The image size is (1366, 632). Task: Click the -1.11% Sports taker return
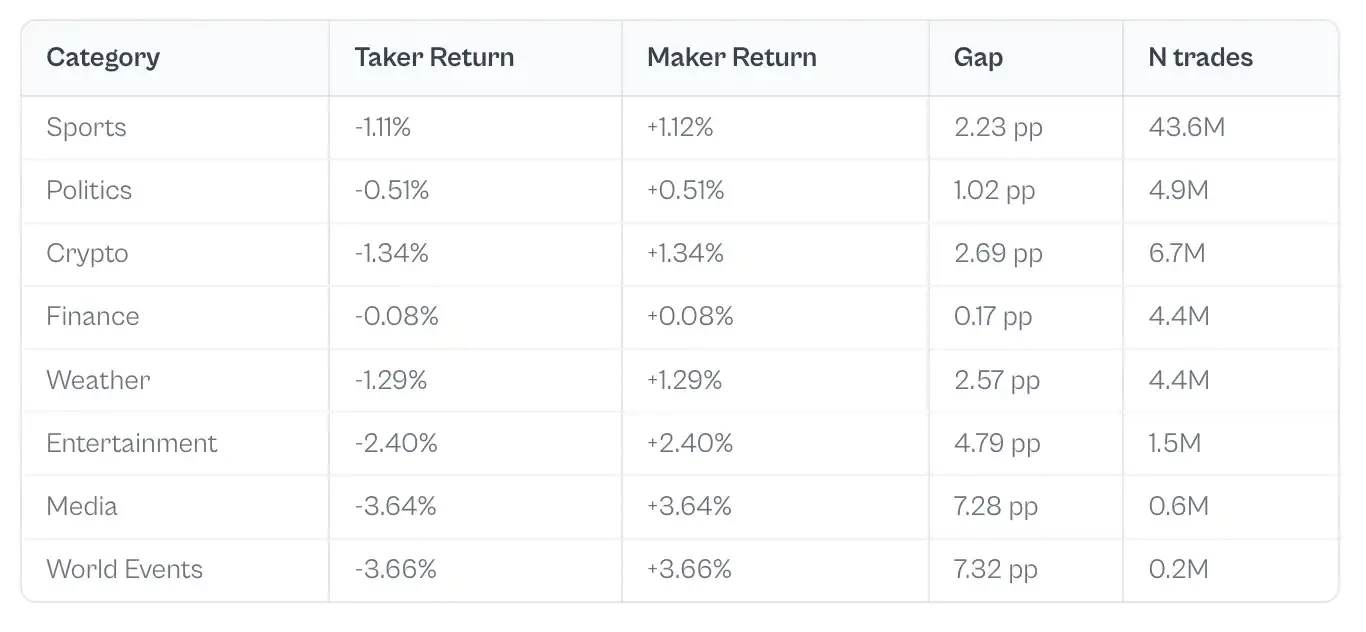382,127
